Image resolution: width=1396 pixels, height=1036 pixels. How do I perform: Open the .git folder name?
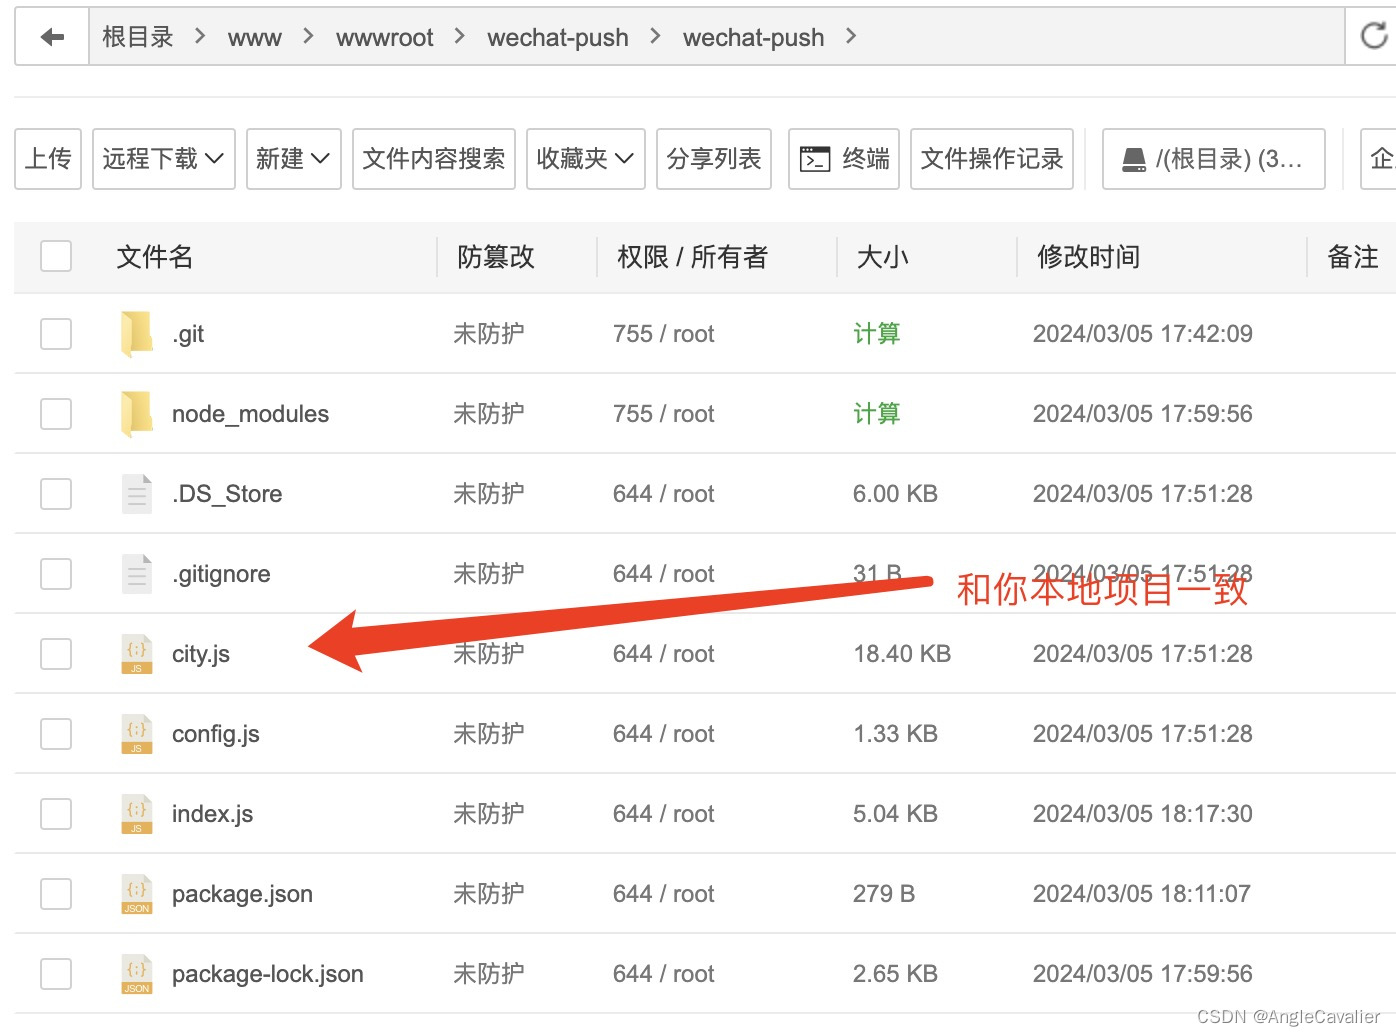click(188, 334)
